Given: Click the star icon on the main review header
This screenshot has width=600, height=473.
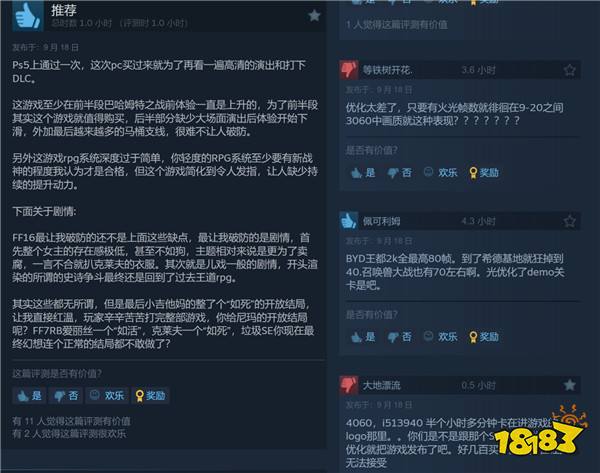Looking at the screenshot, I should pos(314,16).
